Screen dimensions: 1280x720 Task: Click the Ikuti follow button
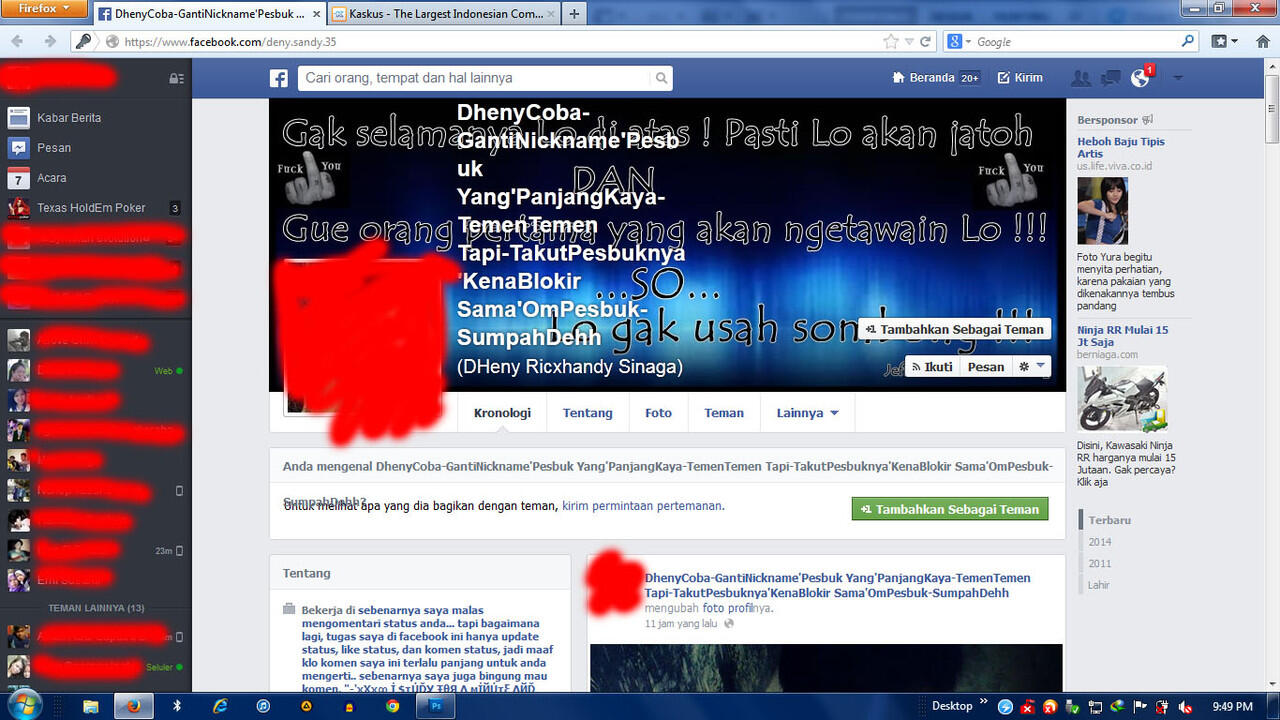point(931,367)
